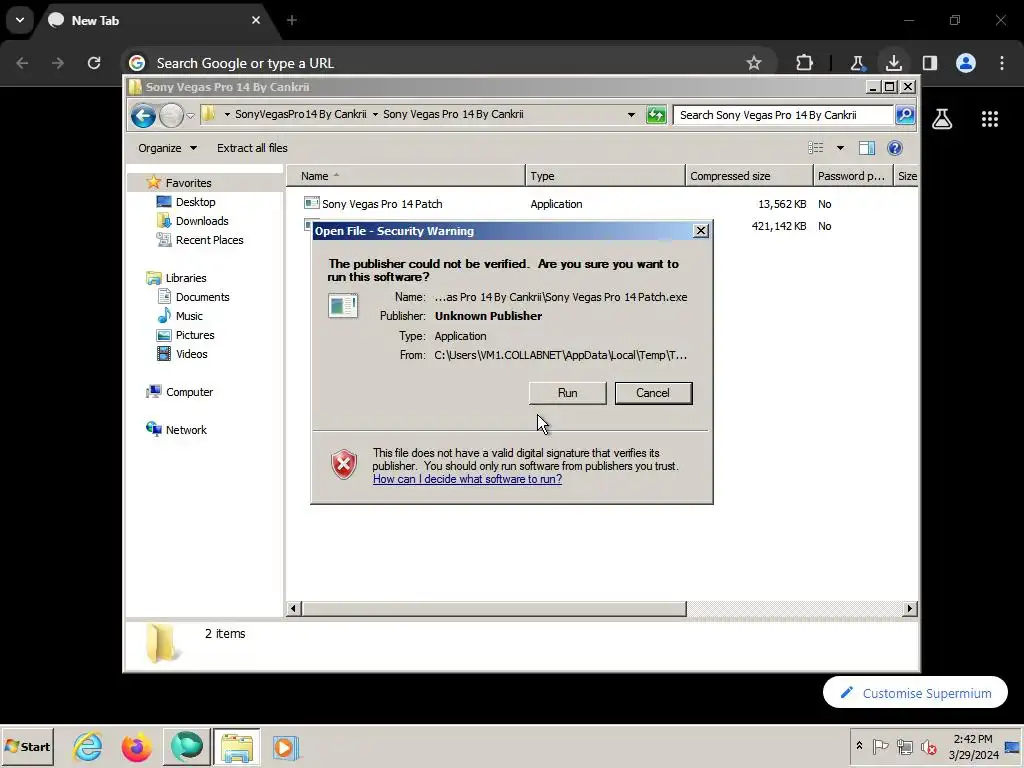Viewport: 1024px width, 768px height.
Task: Open the Windows Start menu
Action: (x=27, y=746)
